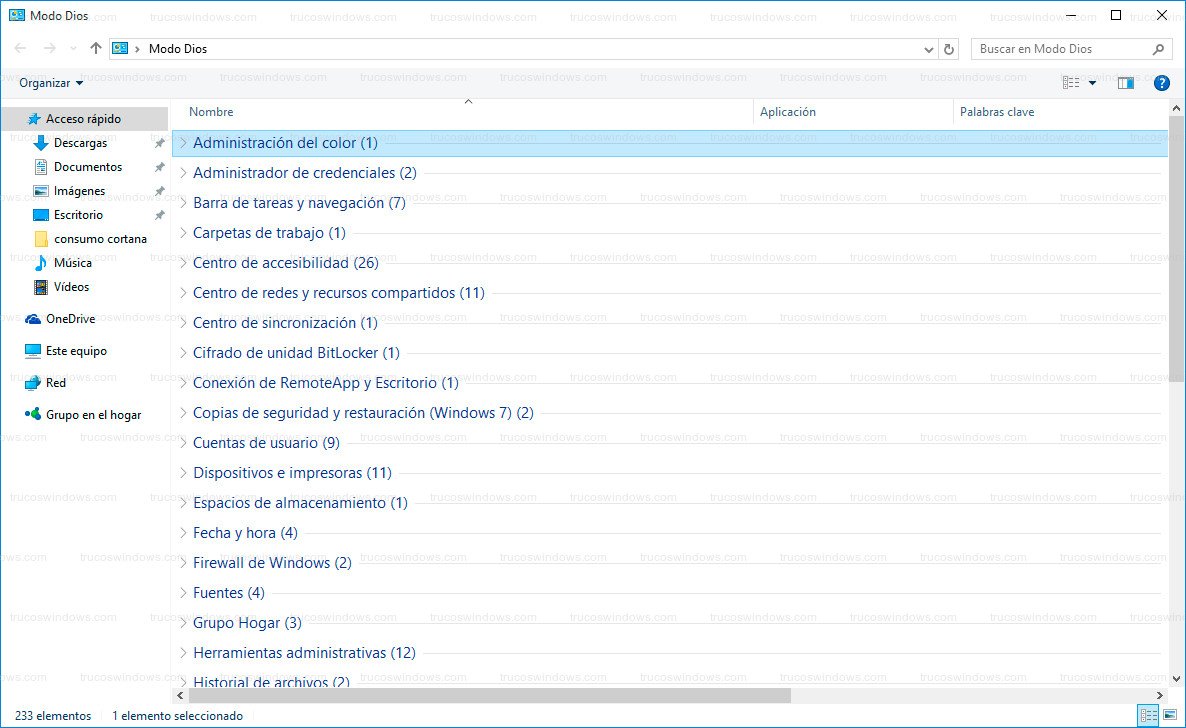Viewport: 1186px width, 728px height.
Task: Switch to details view in status bar
Action: [1146, 715]
